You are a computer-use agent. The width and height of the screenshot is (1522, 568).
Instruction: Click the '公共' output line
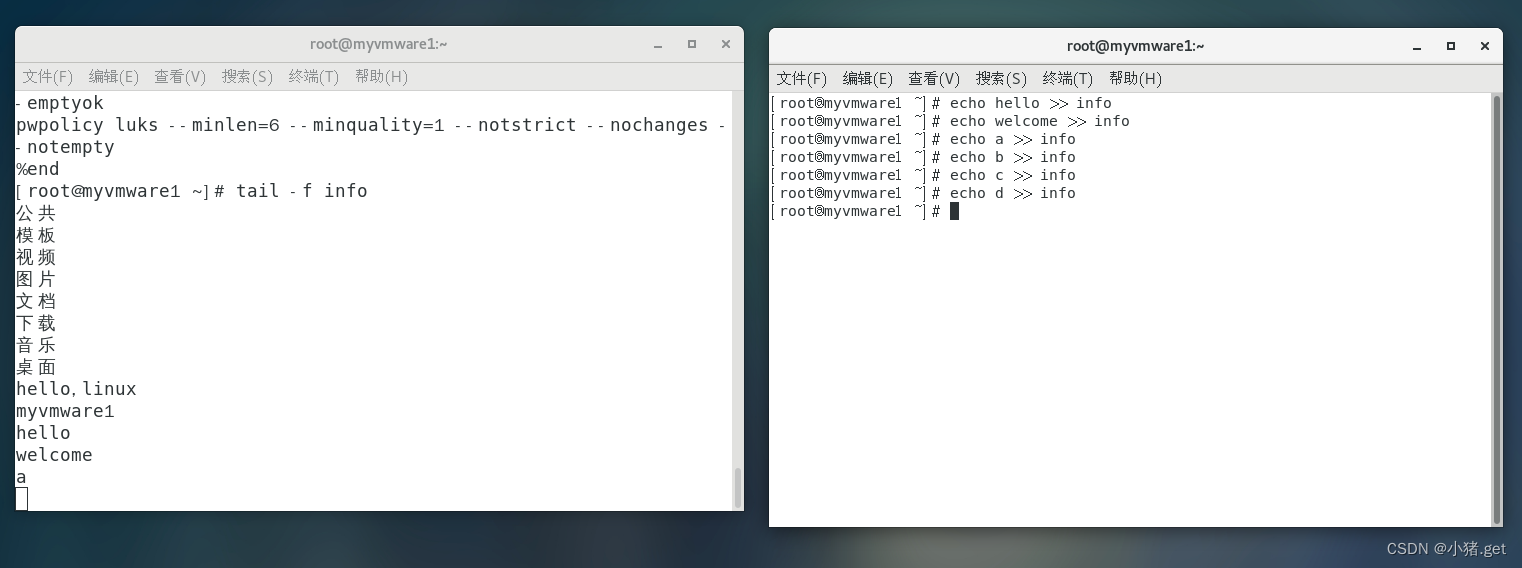click(x=36, y=213)
